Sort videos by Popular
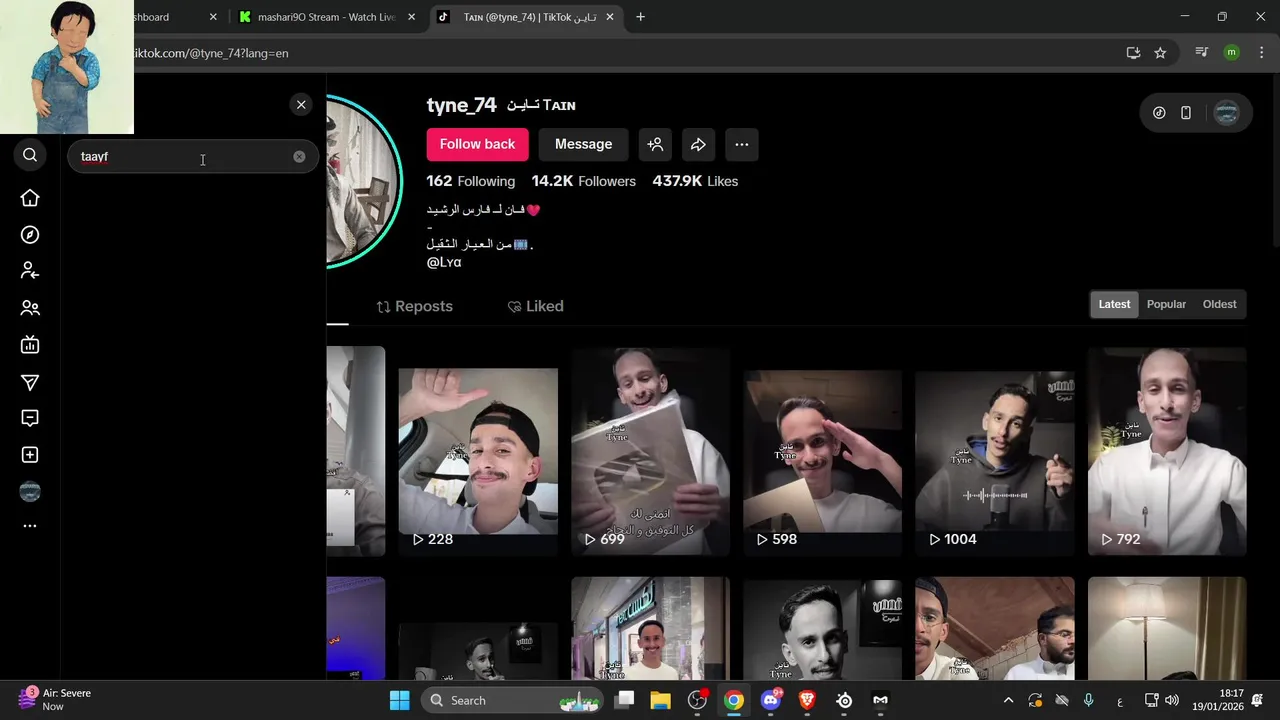The width and height of the screenshot is (1280, 720). [x=1166, y=304]
